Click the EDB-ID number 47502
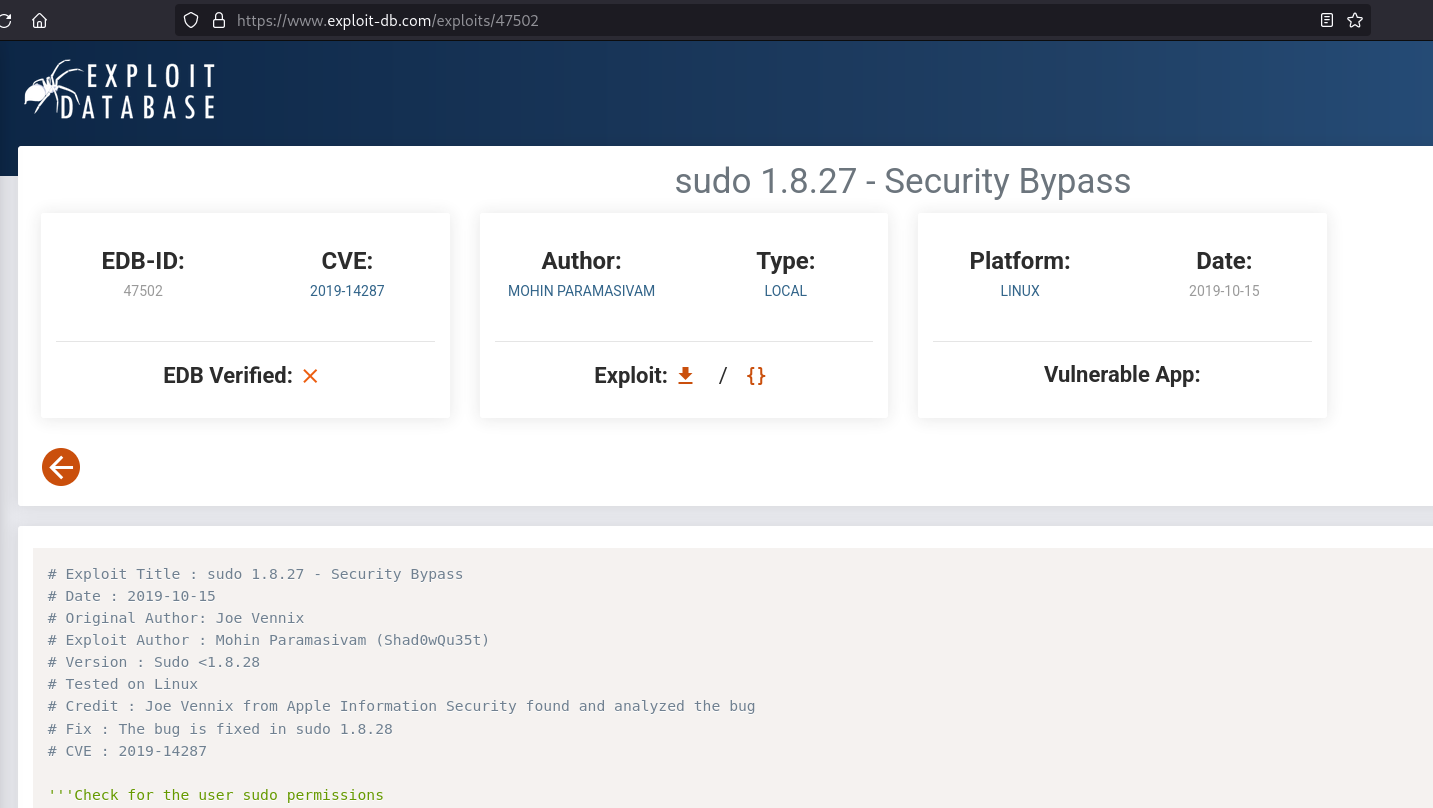This screenshot has width=1433, height=808. 143,291
